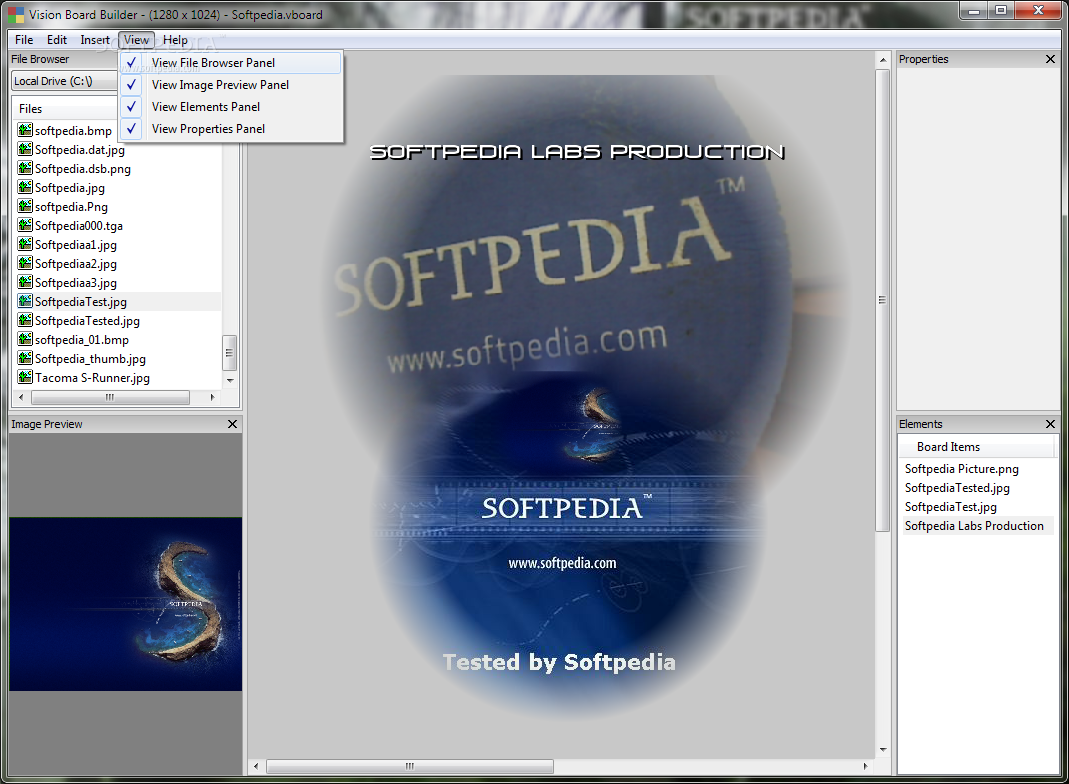Viewport: 1069px width, 784px height.
Task: Select the Softpedia_thumb.jpg file name
Action: [x=90, y=359]
